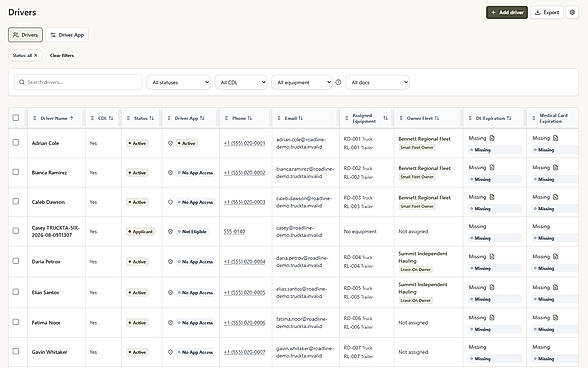Open settings gear icon next to Export
The height and width of the screenshot is (368, 588).
pos(572,12)
